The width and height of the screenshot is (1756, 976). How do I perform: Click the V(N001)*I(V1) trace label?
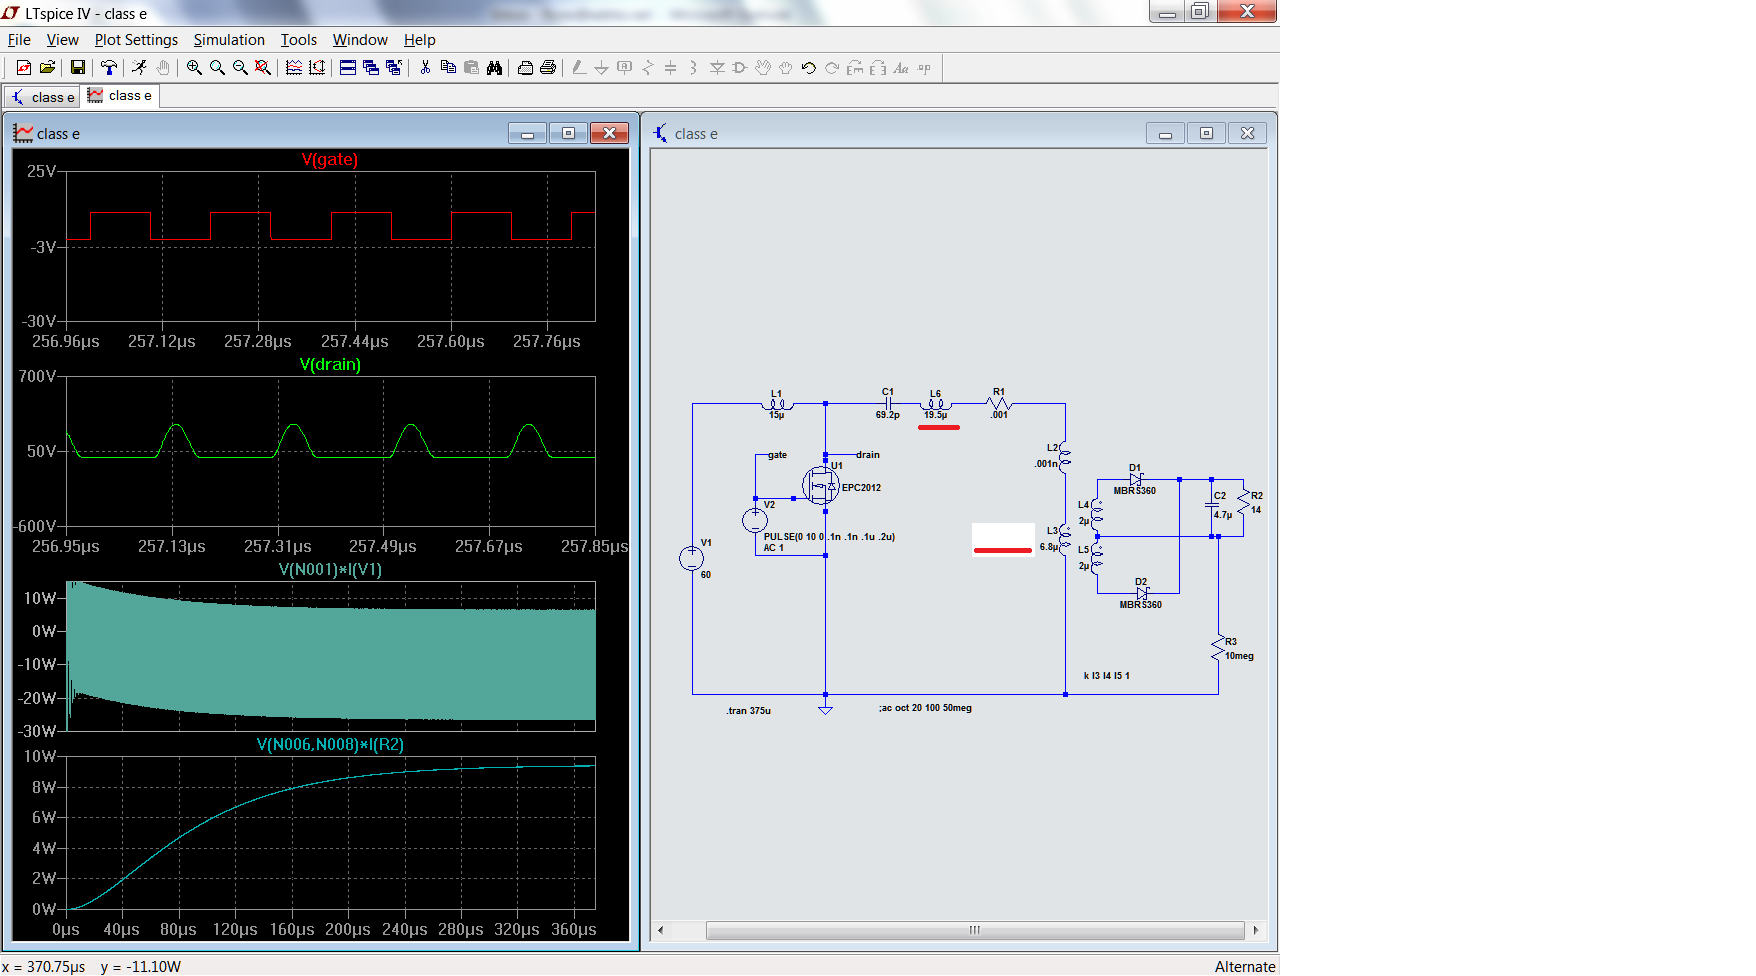pyautogui.click(x=330, y=569)
